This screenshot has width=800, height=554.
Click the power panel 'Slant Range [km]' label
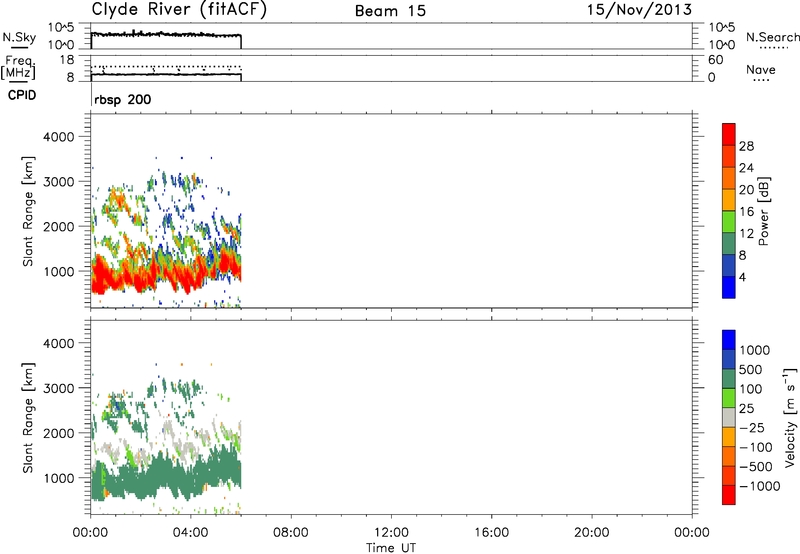click(x=28, y=211)
